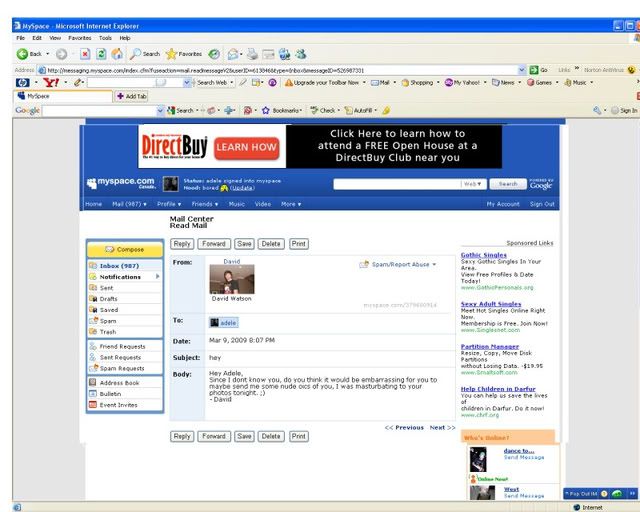Image resolution: width=640 pixels, height=512 pixels.
Task: Run Google toolbar spell Check
Action: (322, 110)
